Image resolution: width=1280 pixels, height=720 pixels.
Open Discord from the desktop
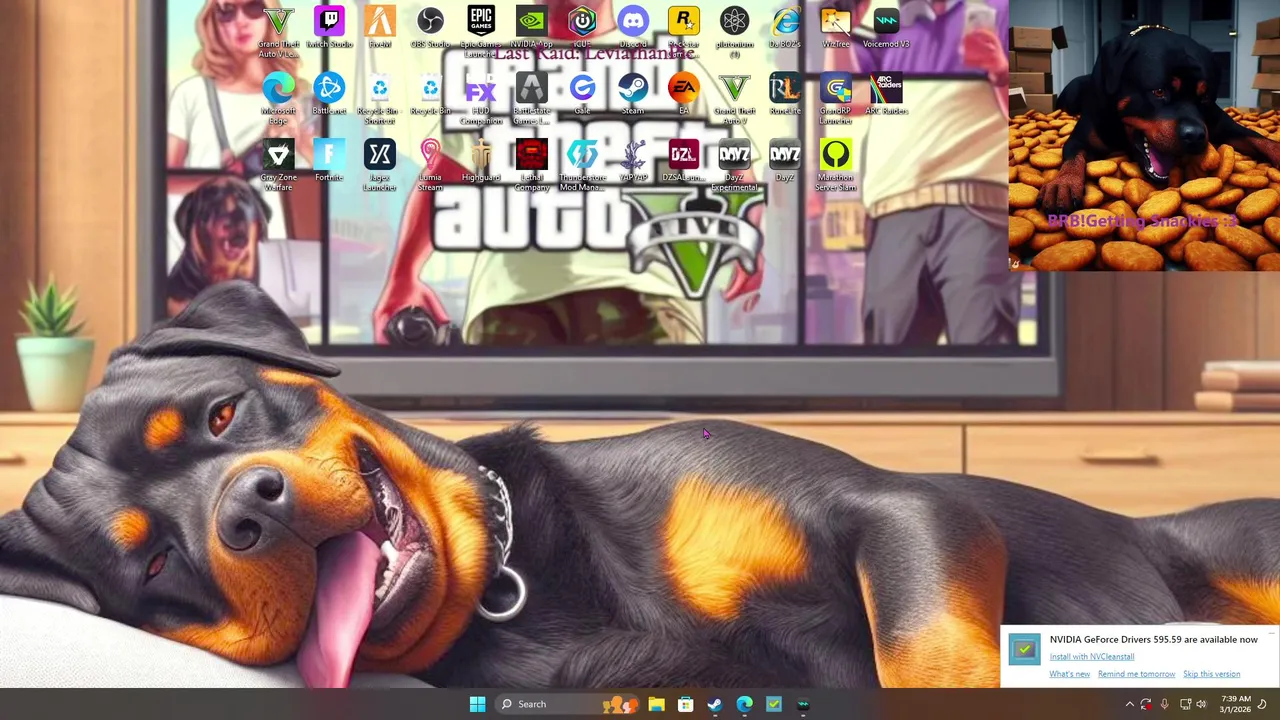(633, 27)
